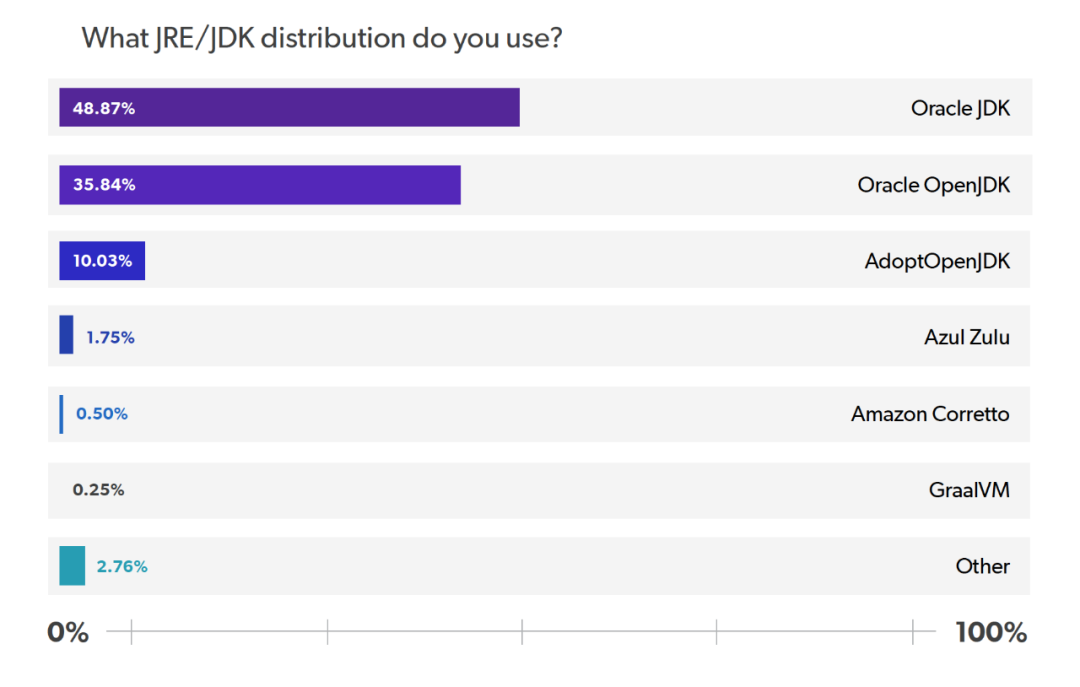Click the Oracle JDK category label

[960, 109]
